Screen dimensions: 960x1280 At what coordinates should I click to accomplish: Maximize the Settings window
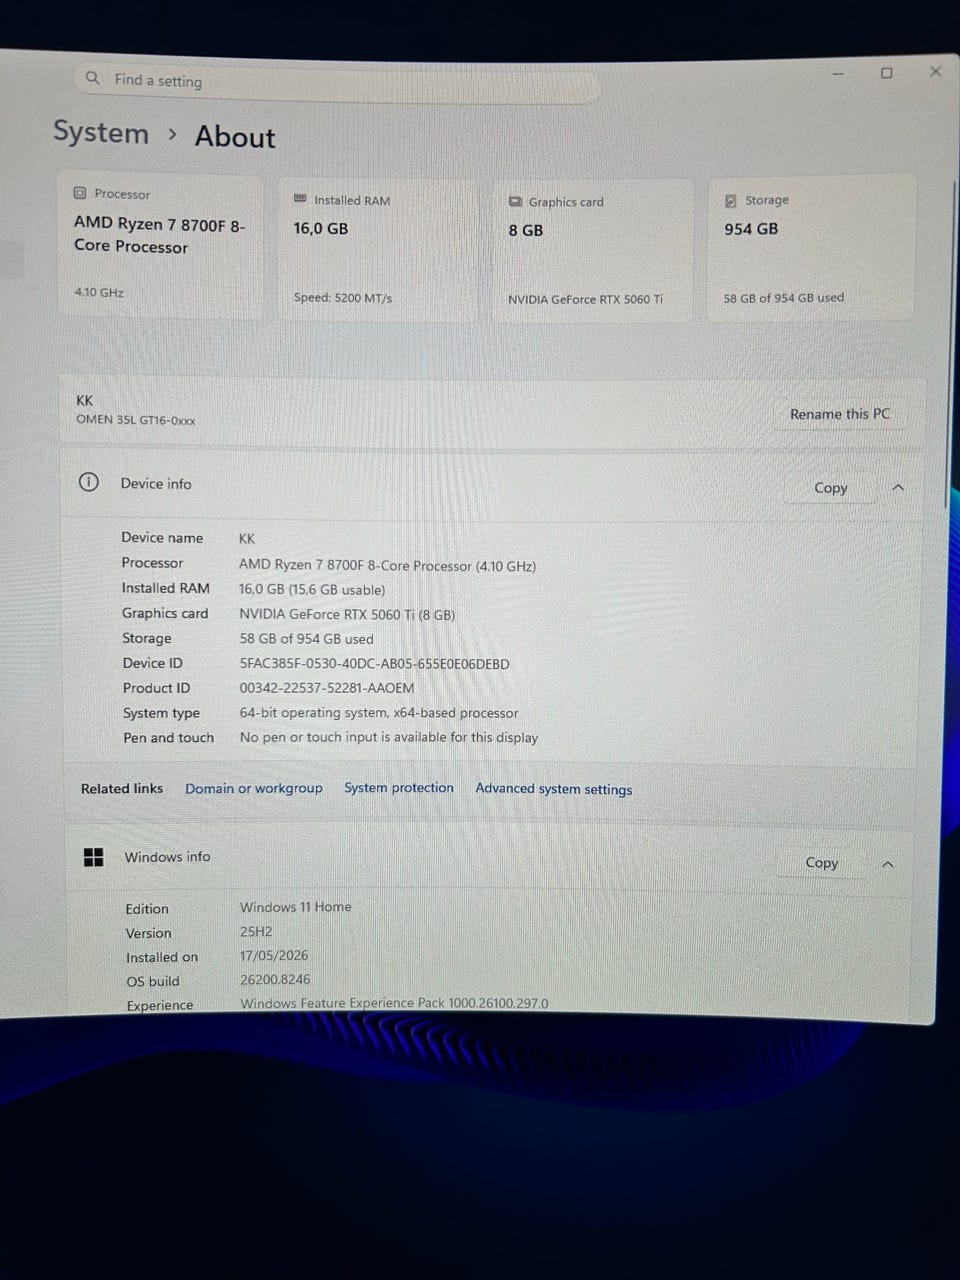[886, 73]
